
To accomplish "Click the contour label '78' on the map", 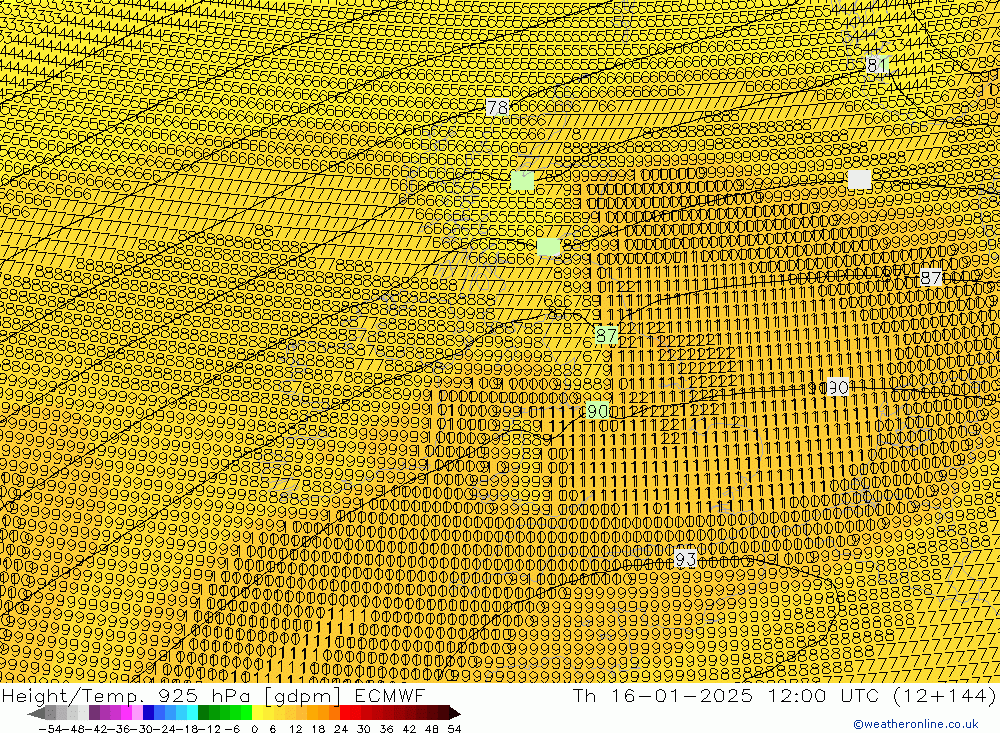I will (x=497, y=107).
